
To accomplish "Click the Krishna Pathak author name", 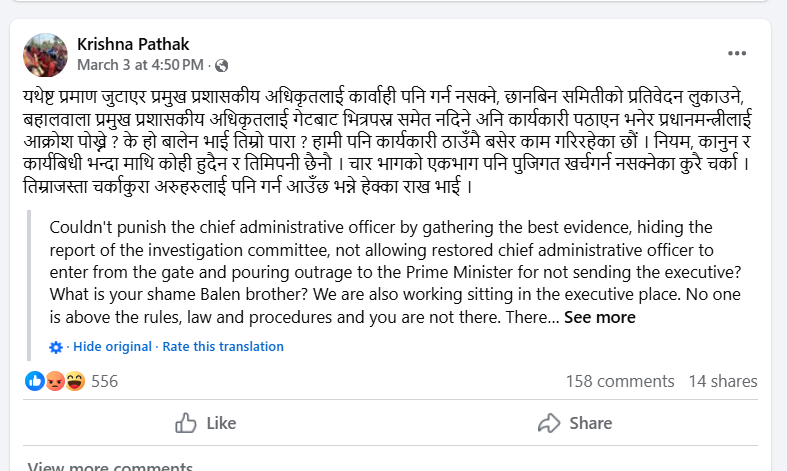I will (x=133, y=44).
